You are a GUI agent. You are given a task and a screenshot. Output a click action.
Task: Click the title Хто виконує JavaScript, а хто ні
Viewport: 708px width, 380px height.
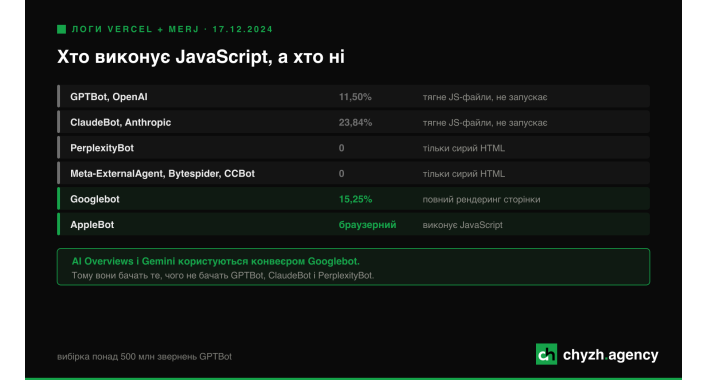pos(201,57)
